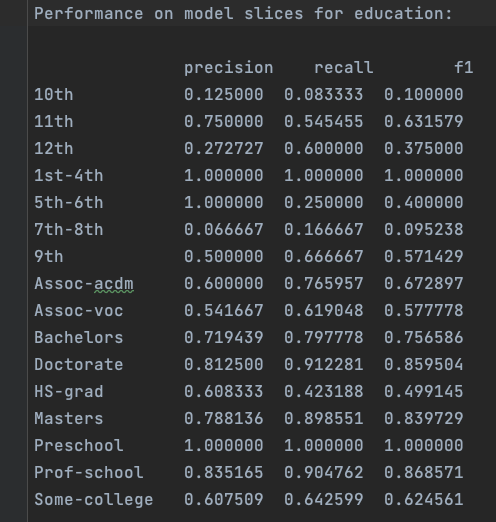Click the HS-grad precision value 0.608333
The image size is (496, 522).
(x=224, y=392)
